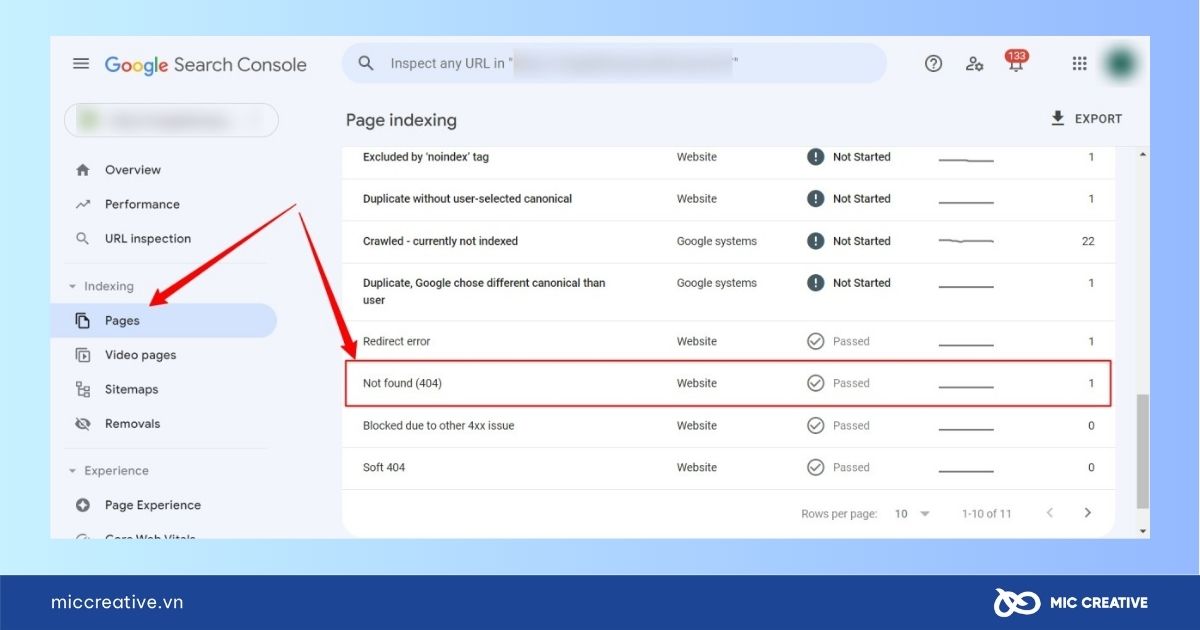This screenshot has height=630, width=1200.
Task: Click the search magnifier icon
Action: [366, 63]
